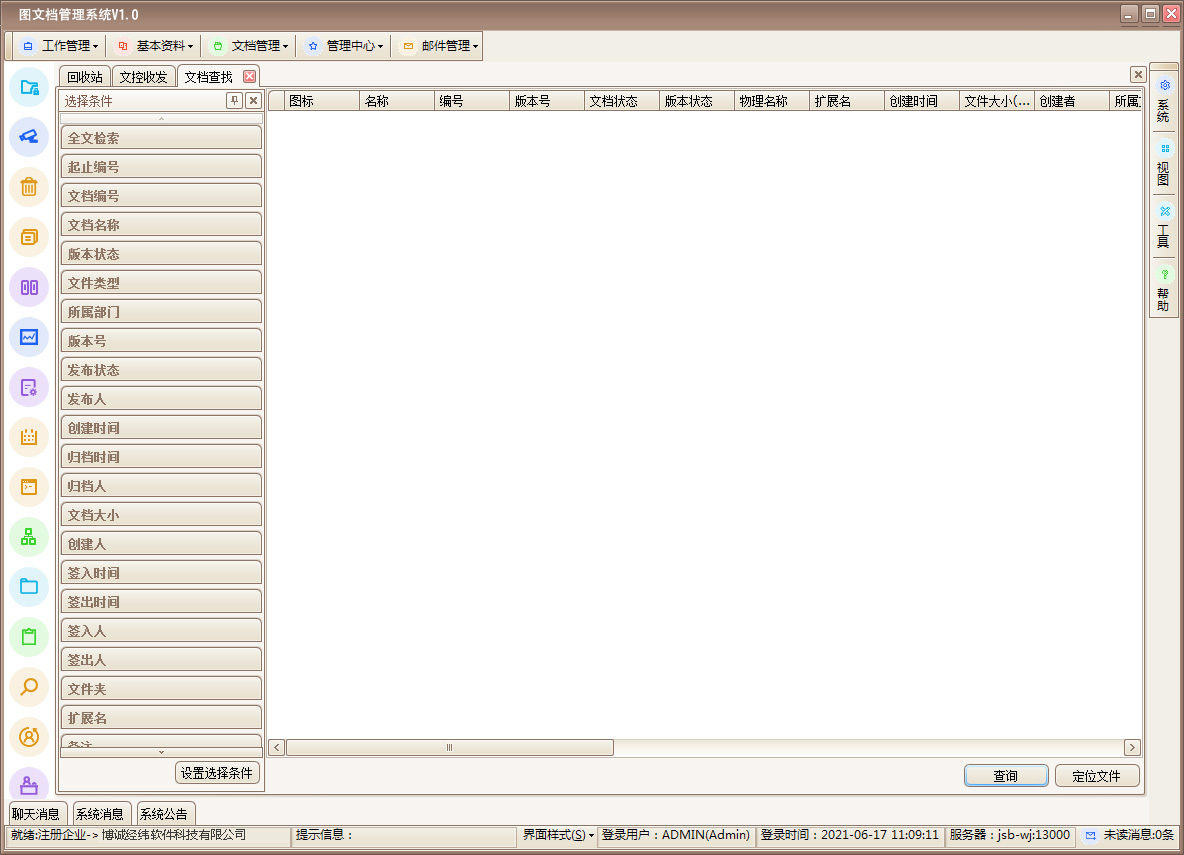Open the org-chart network icon in left sidebar
Viewport: 1184px width, 855px height.
(x=29, y=537)
